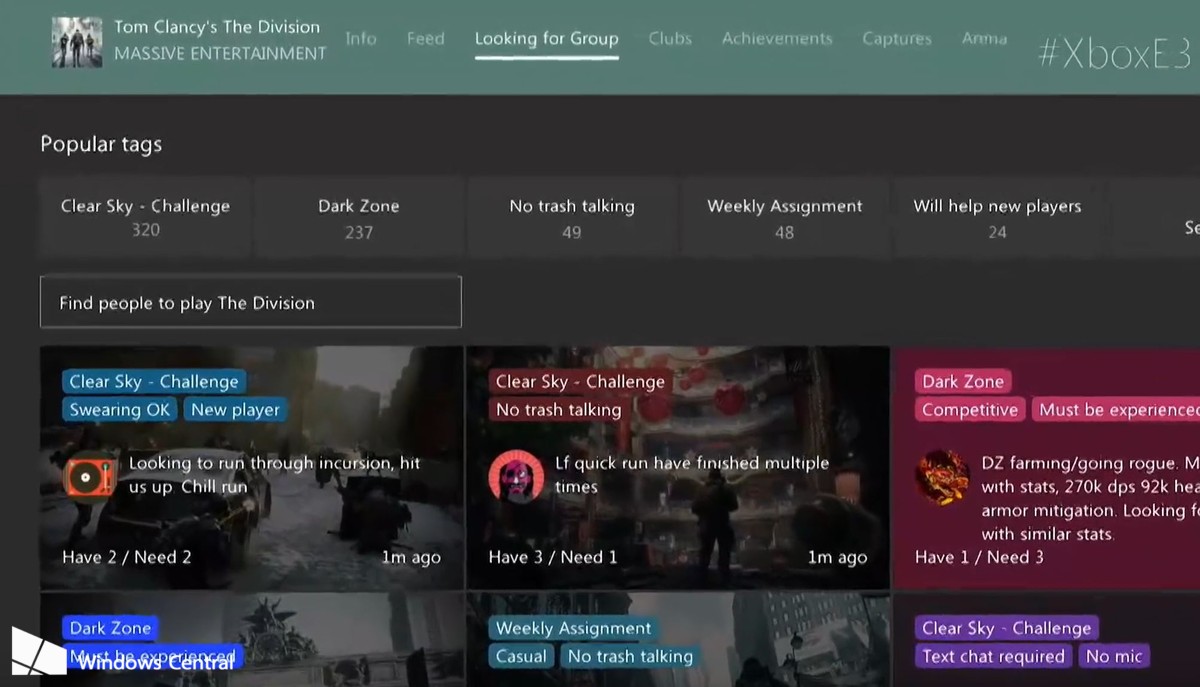View the DZ farming post's fiery avatar
This screenshot has width=1200, height=687.
[x=942, y=476]
